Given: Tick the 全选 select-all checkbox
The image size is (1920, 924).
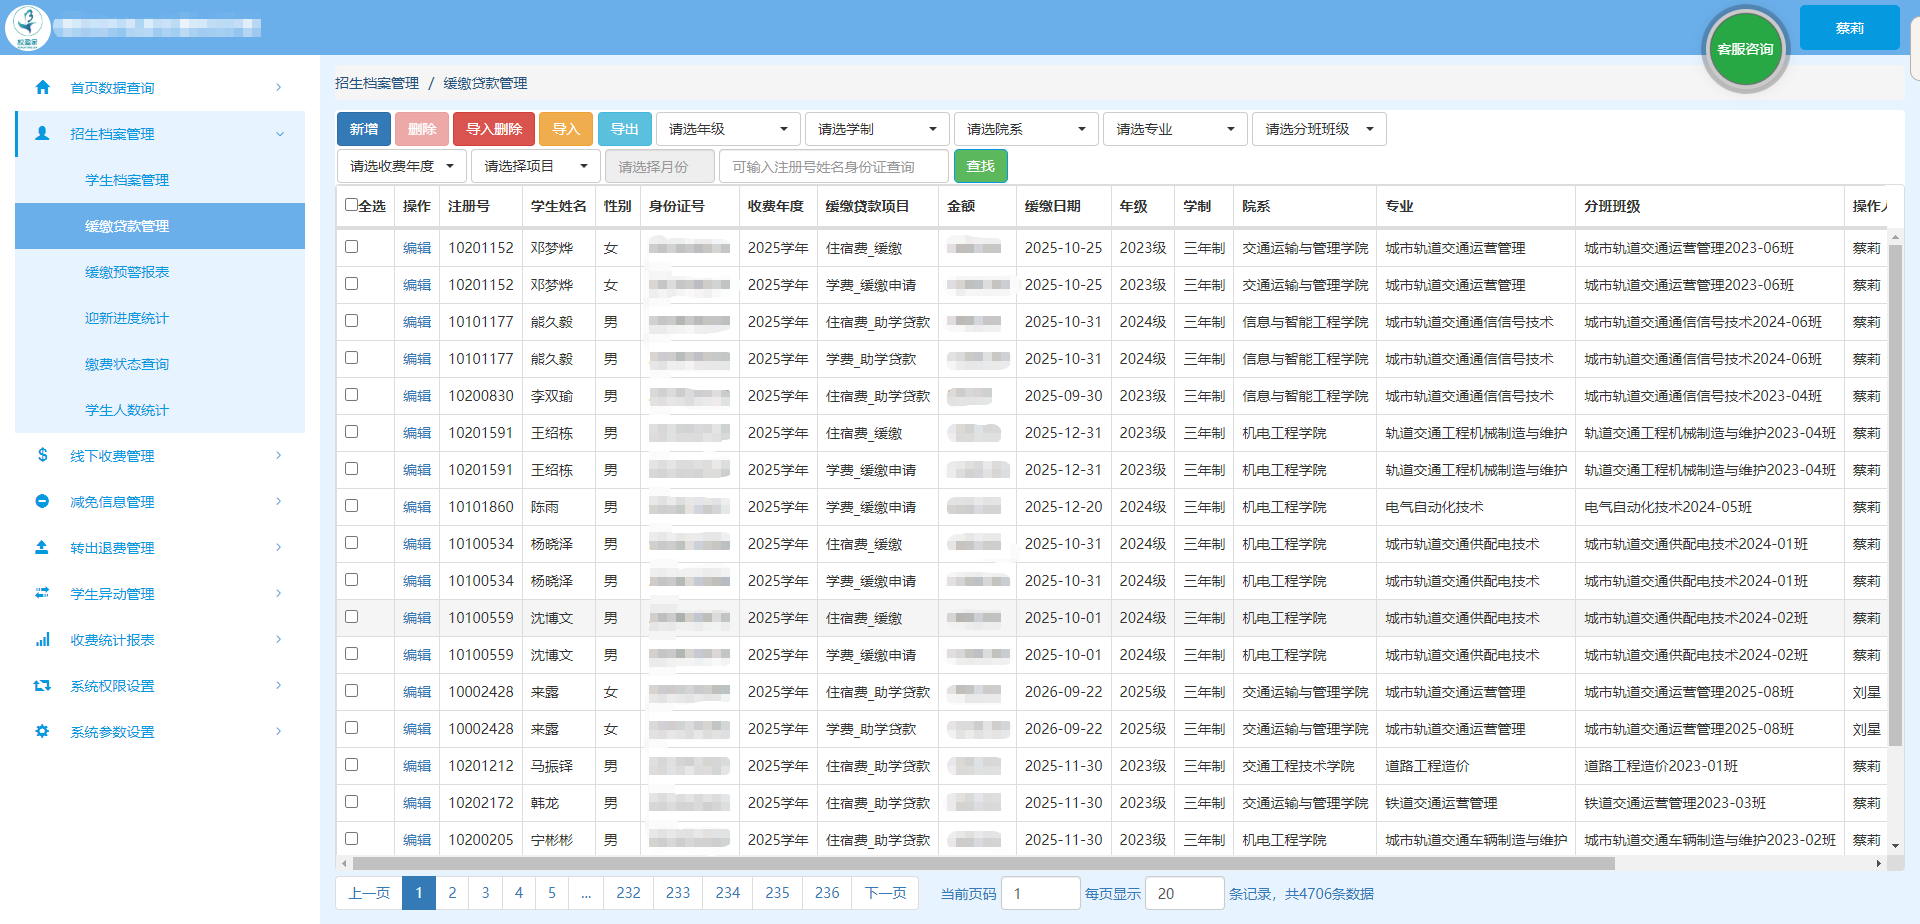Looking at the screenshot, I should (x=352, y=205).
